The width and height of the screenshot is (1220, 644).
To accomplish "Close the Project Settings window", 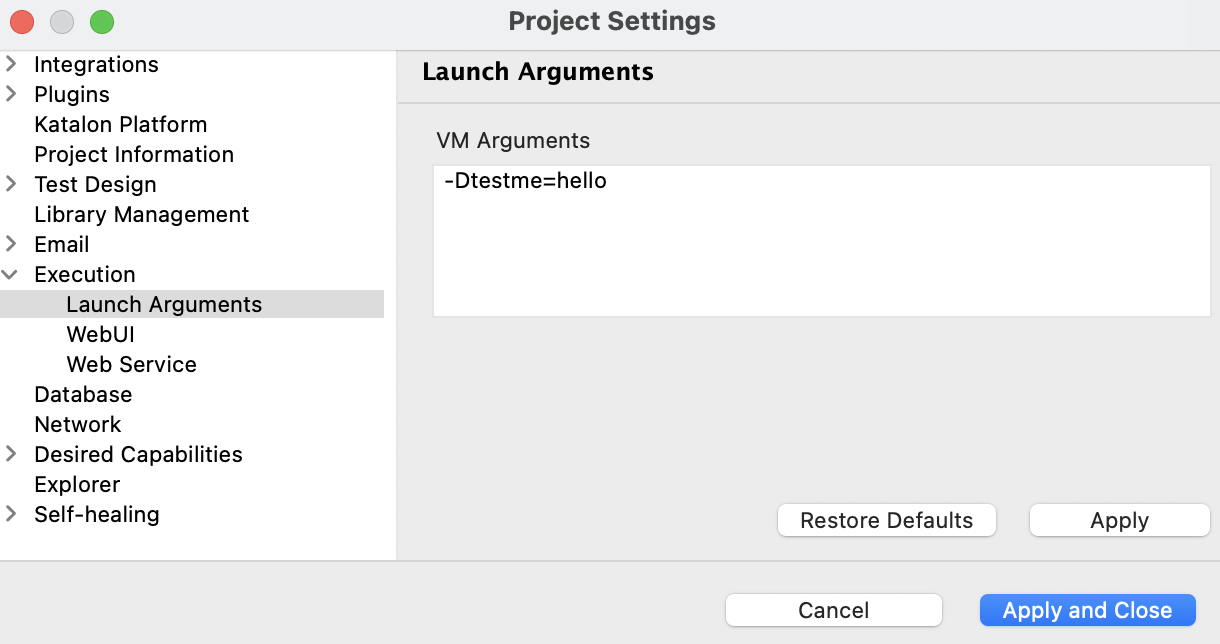I will coord(22,21).
